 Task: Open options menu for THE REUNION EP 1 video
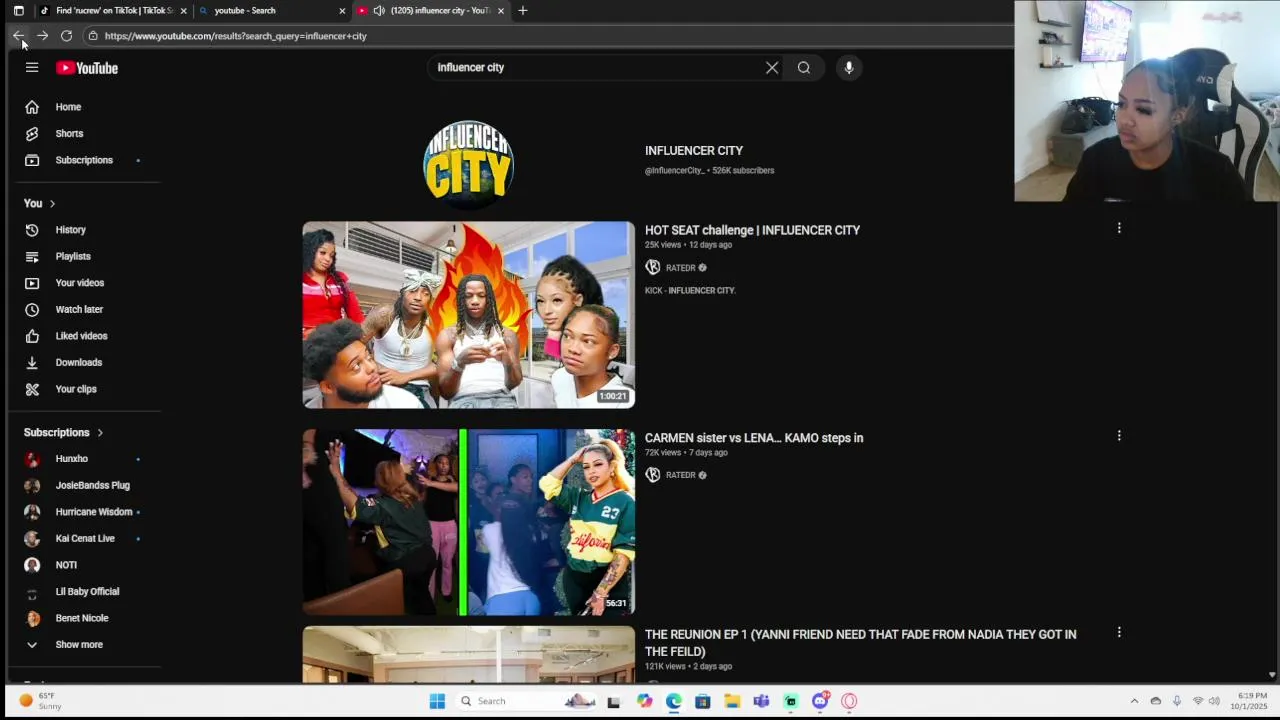tap(1119, 632)
